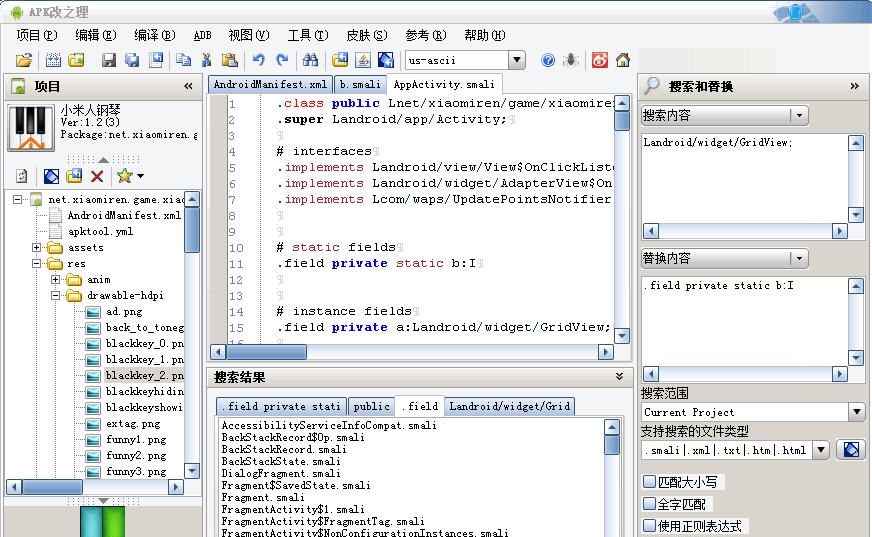Collapse the drawable-hdpi folder node
The width and height of the screenshot is (872, 537).
click(56, 296)
